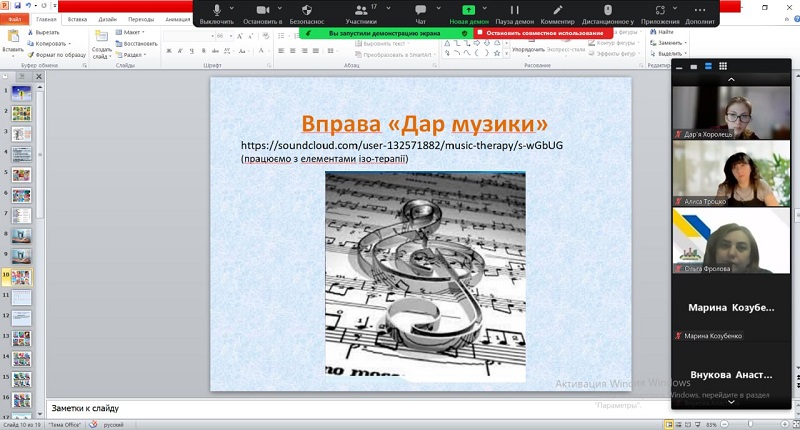800x430 pixels.
Task: Click the Undo arrow in quick access toolbar
Action: pos(29,6)
